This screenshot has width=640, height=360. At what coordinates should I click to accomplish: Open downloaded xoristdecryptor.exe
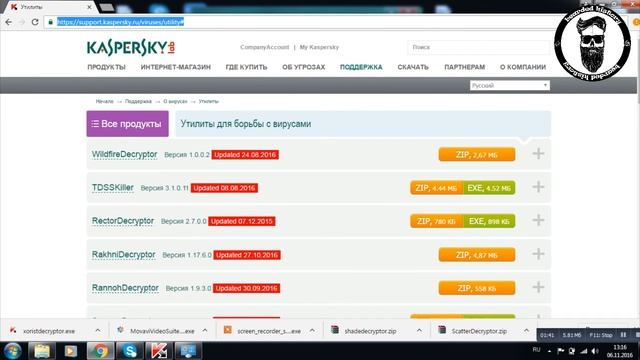coord(49,331)
